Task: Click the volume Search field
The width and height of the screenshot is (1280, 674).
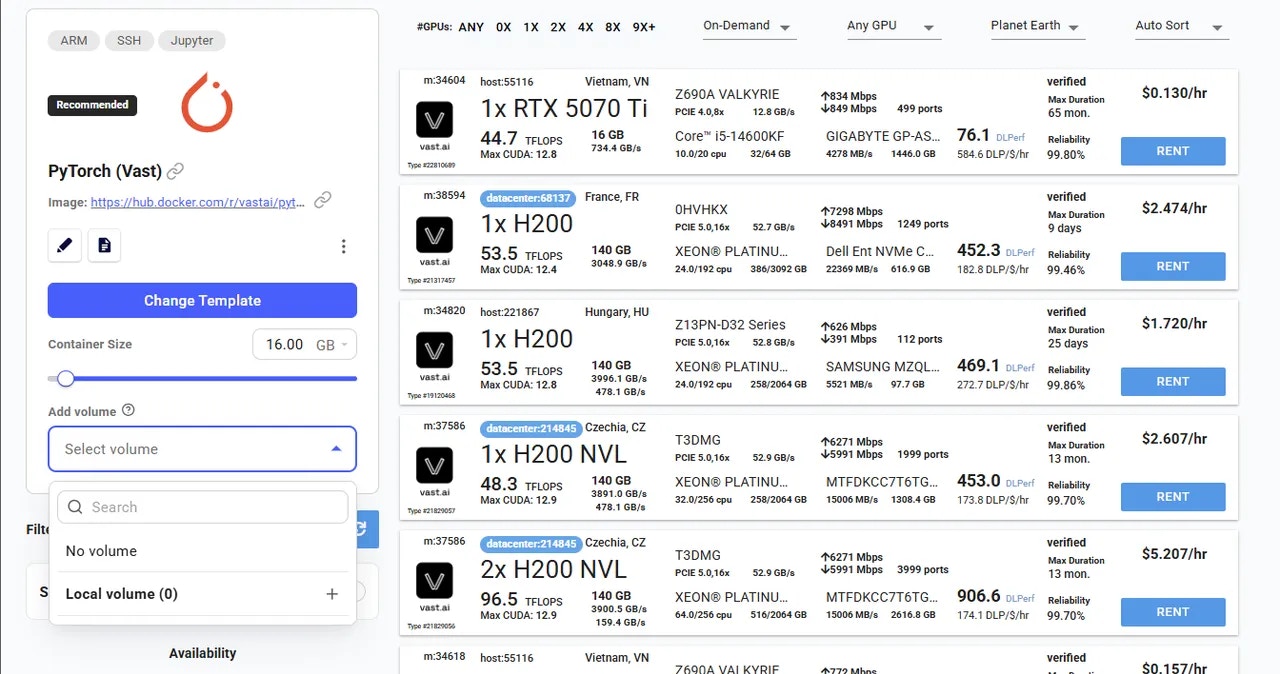Action: coord(202,507)
